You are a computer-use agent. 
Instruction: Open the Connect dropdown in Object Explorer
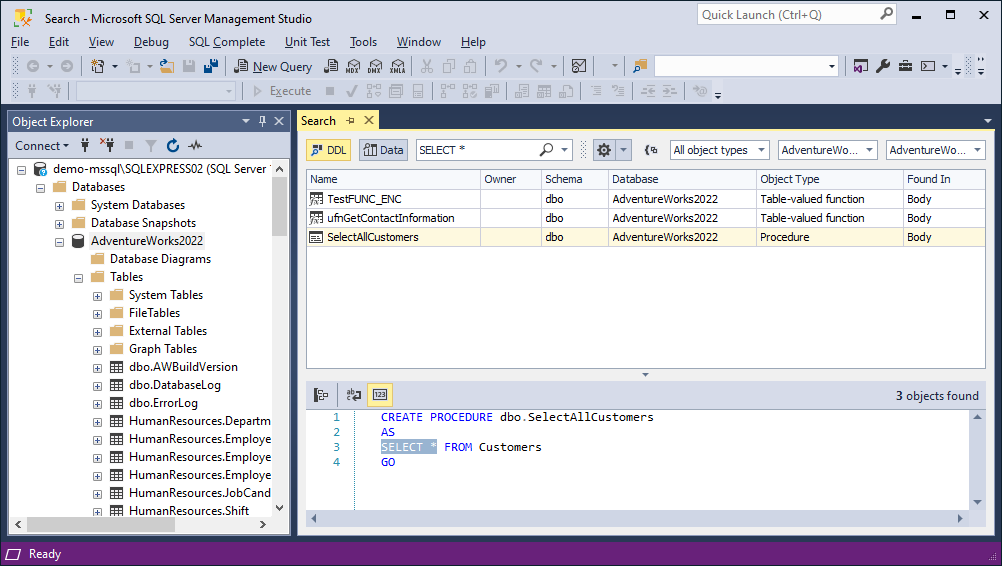click(42, 146)
